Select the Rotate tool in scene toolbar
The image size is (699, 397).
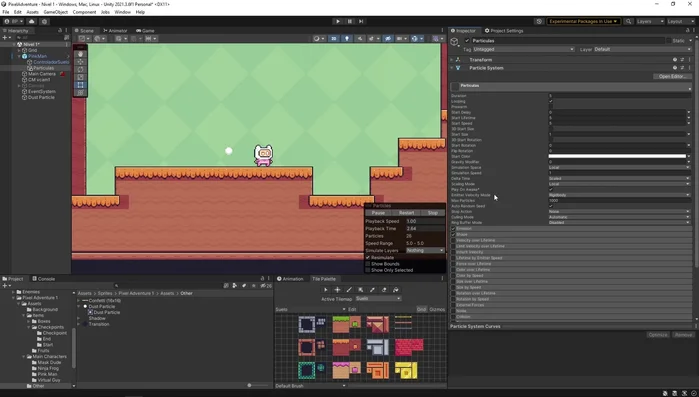tap(80, 69)
